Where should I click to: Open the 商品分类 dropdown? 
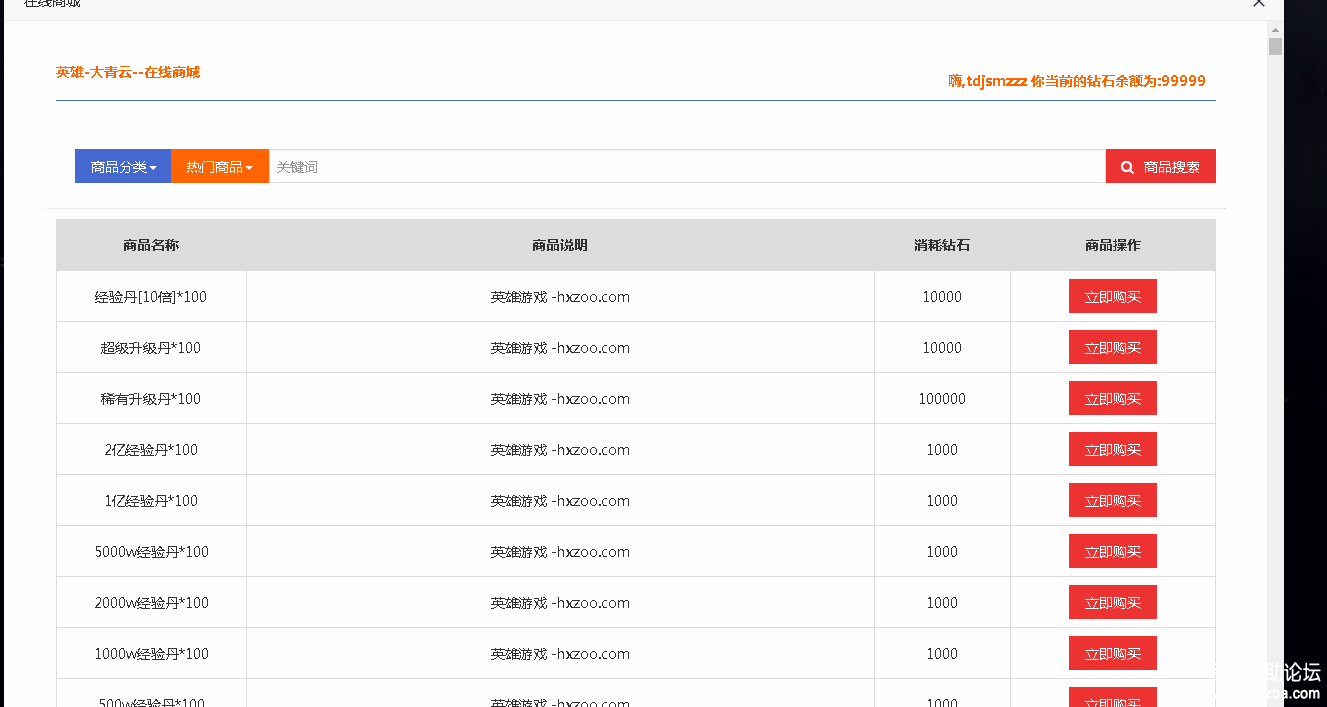point(123,167)
